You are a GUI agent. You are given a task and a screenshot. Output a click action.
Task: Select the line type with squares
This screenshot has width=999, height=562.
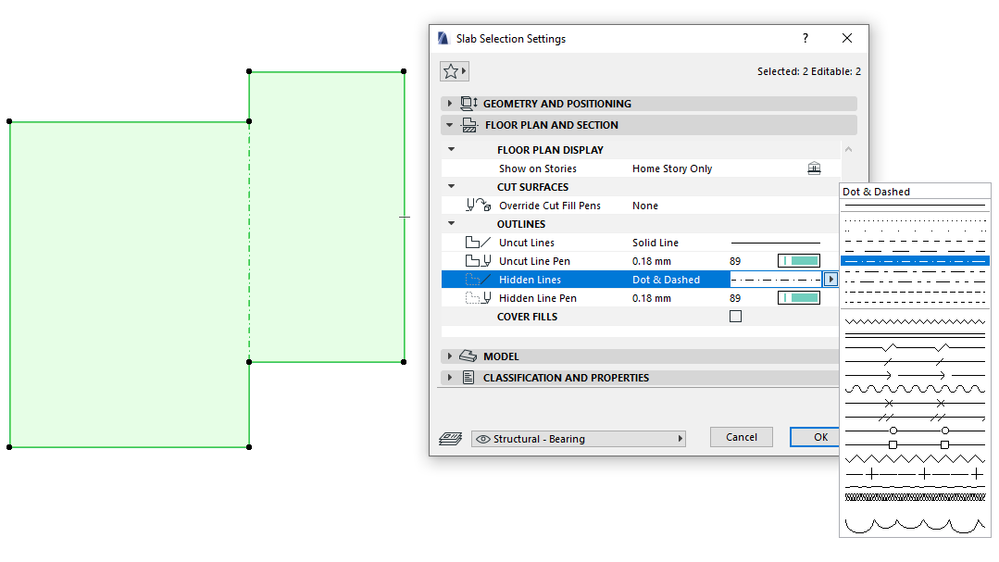[x=915, y=444]
